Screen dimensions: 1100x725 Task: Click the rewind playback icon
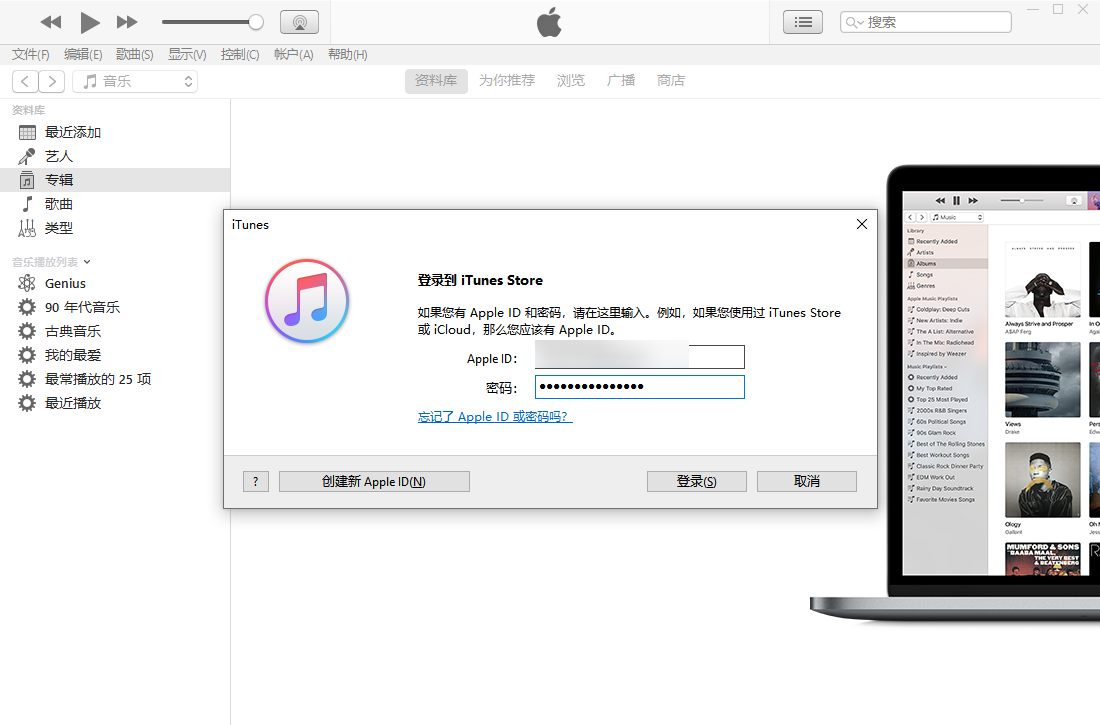tap(51, 21)
